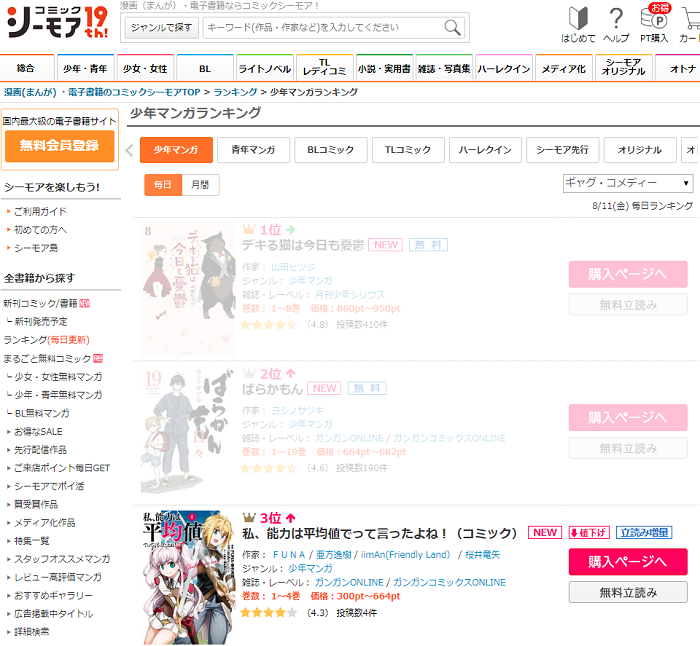This screenshot has width=700, height=646.
Task: Click the 値下げ price drop badge
Action: [x=589, y=533]
